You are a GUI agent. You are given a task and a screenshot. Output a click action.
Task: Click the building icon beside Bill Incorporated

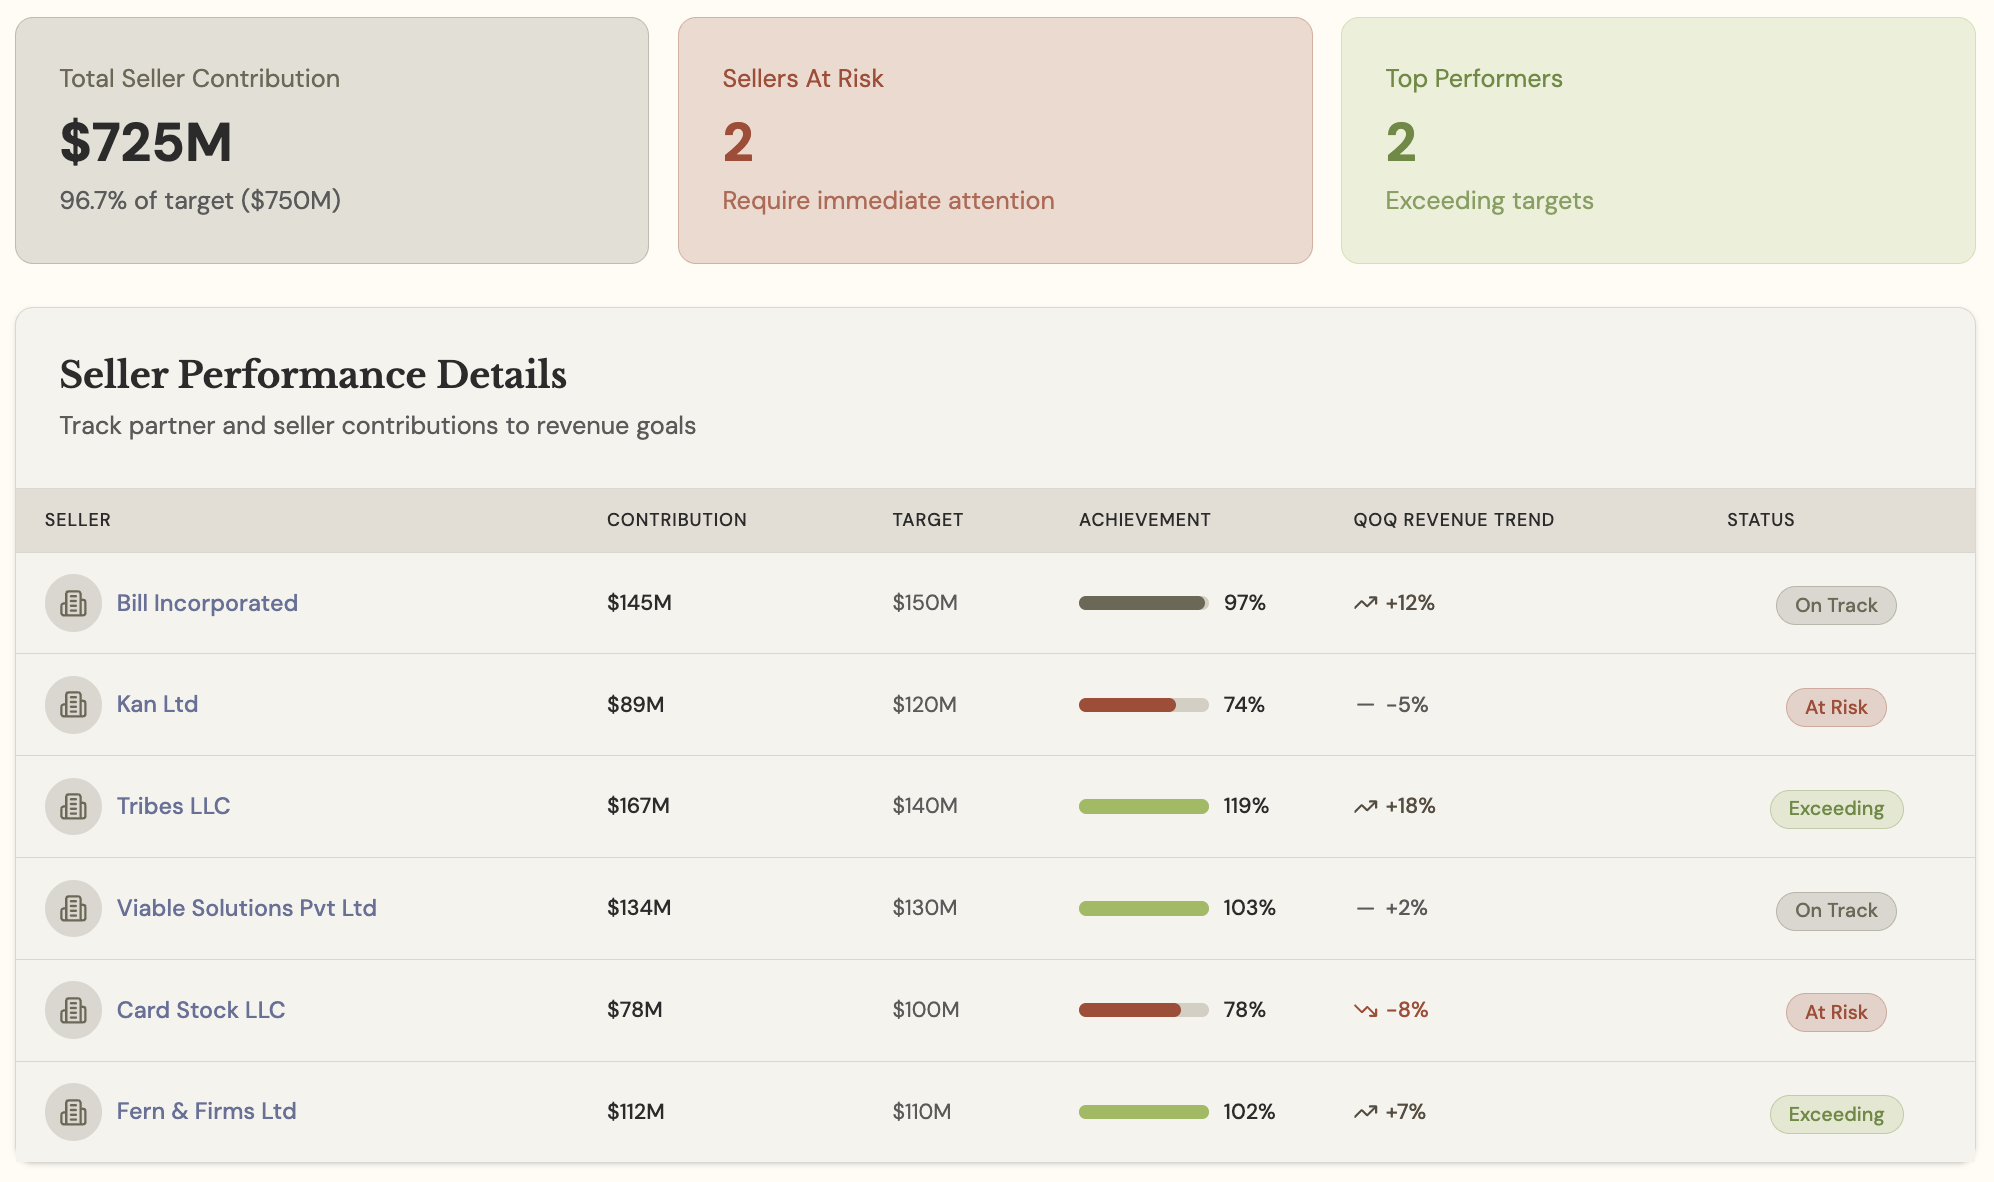(73, 603)
